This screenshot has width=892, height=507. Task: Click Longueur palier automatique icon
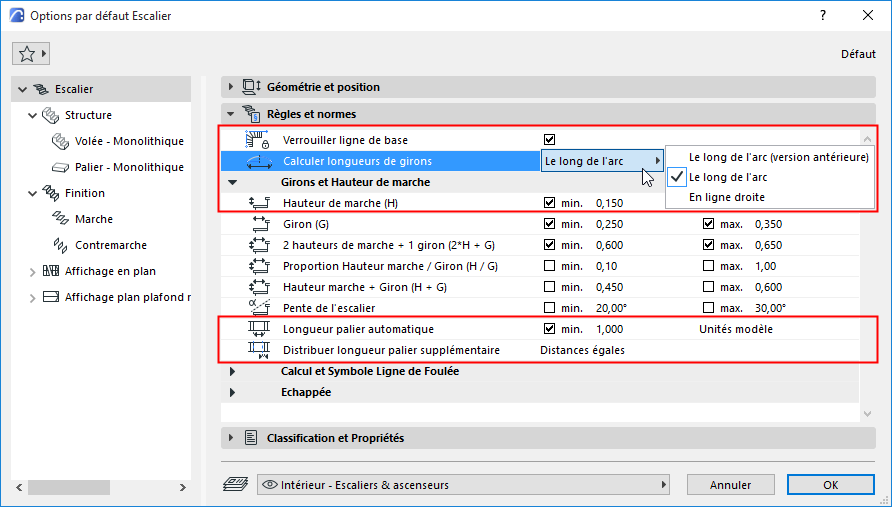[x=259, y=329]
